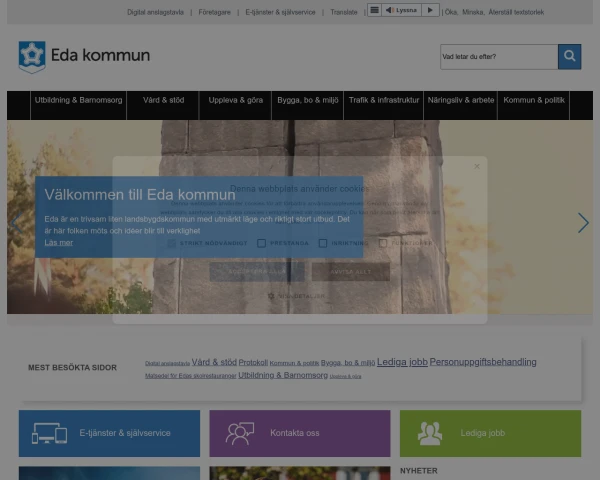
Task: Open the Kommun & politik menu
Action: coord(534,105)
